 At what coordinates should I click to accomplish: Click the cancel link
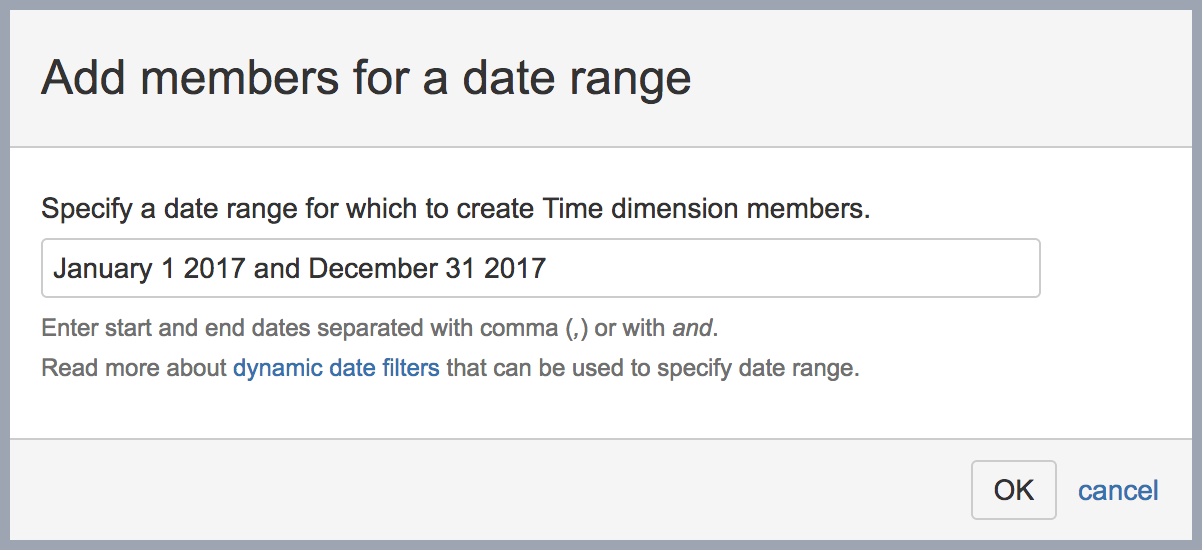1118,490
